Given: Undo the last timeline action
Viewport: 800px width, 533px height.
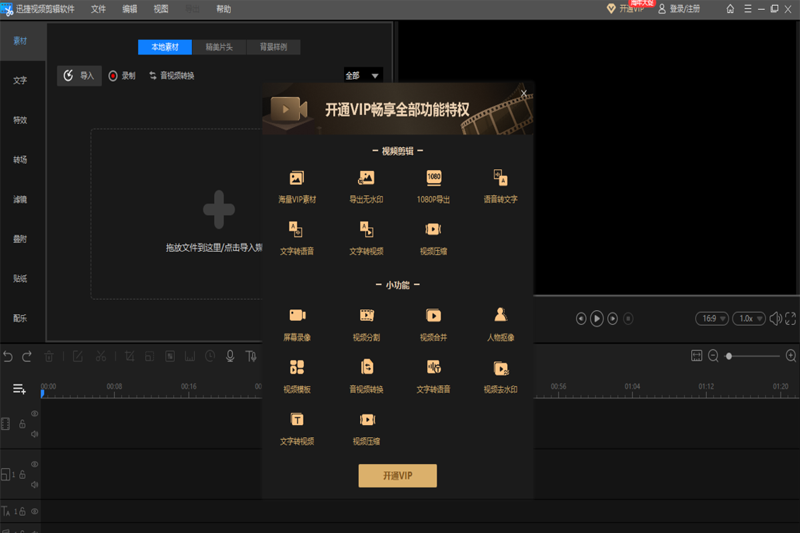Looking at the screenshot, I should click(8, 356).
